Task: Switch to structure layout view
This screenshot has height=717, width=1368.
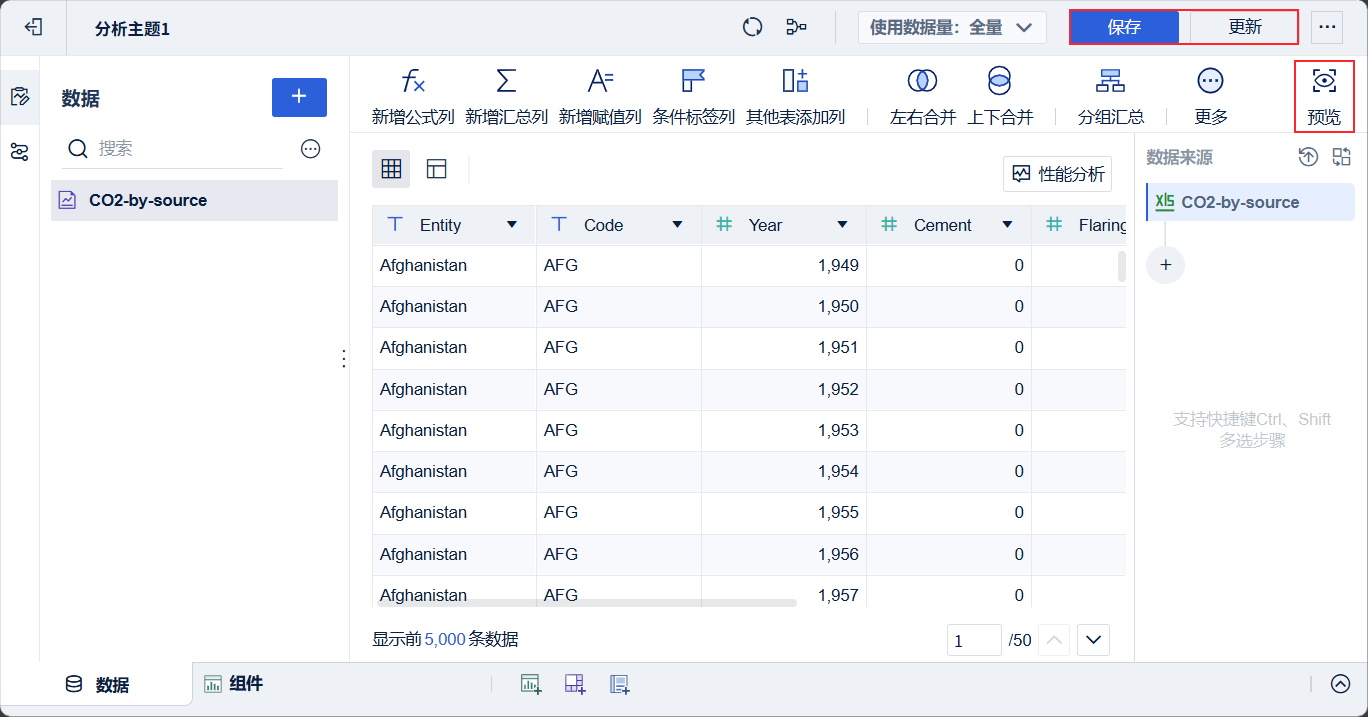Action: point(436,169)
